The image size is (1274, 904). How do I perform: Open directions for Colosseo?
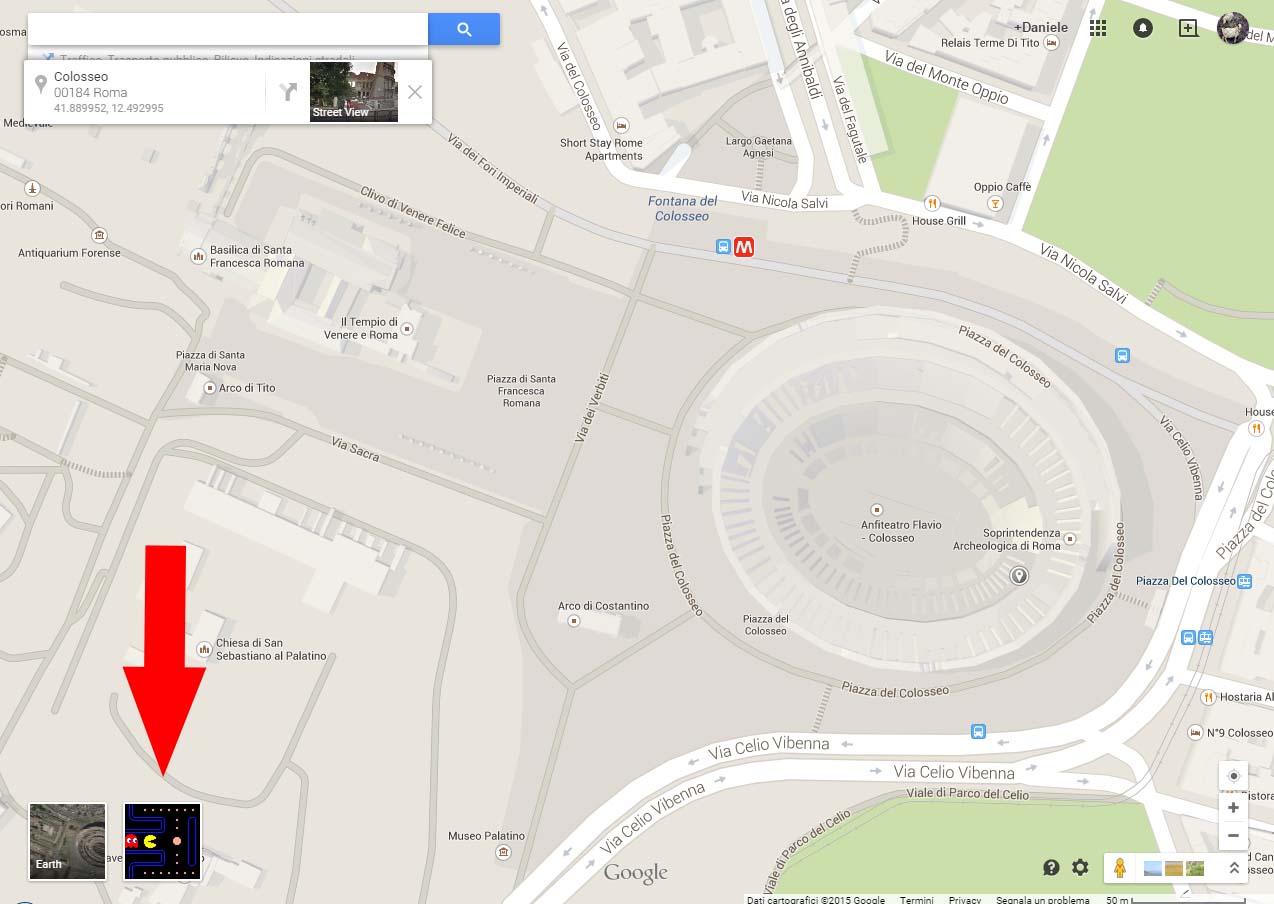pyautogui.click(x=288, y=92)
